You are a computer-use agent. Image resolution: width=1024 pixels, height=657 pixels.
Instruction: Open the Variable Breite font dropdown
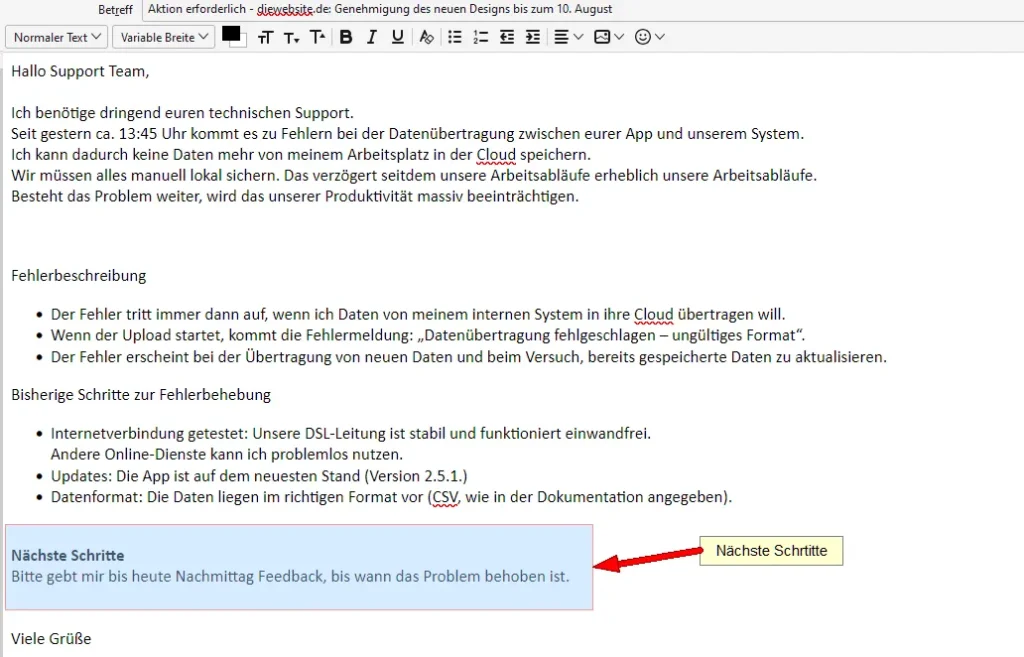(x=163, y=37)
